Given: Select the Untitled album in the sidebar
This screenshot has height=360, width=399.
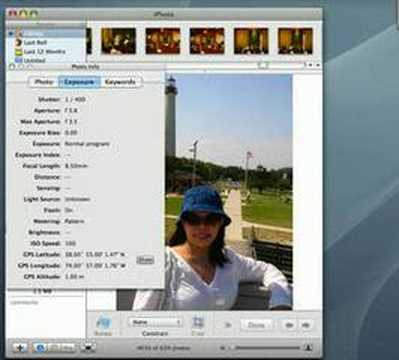Looking at the screenshot, I should (x=46, y=60).
